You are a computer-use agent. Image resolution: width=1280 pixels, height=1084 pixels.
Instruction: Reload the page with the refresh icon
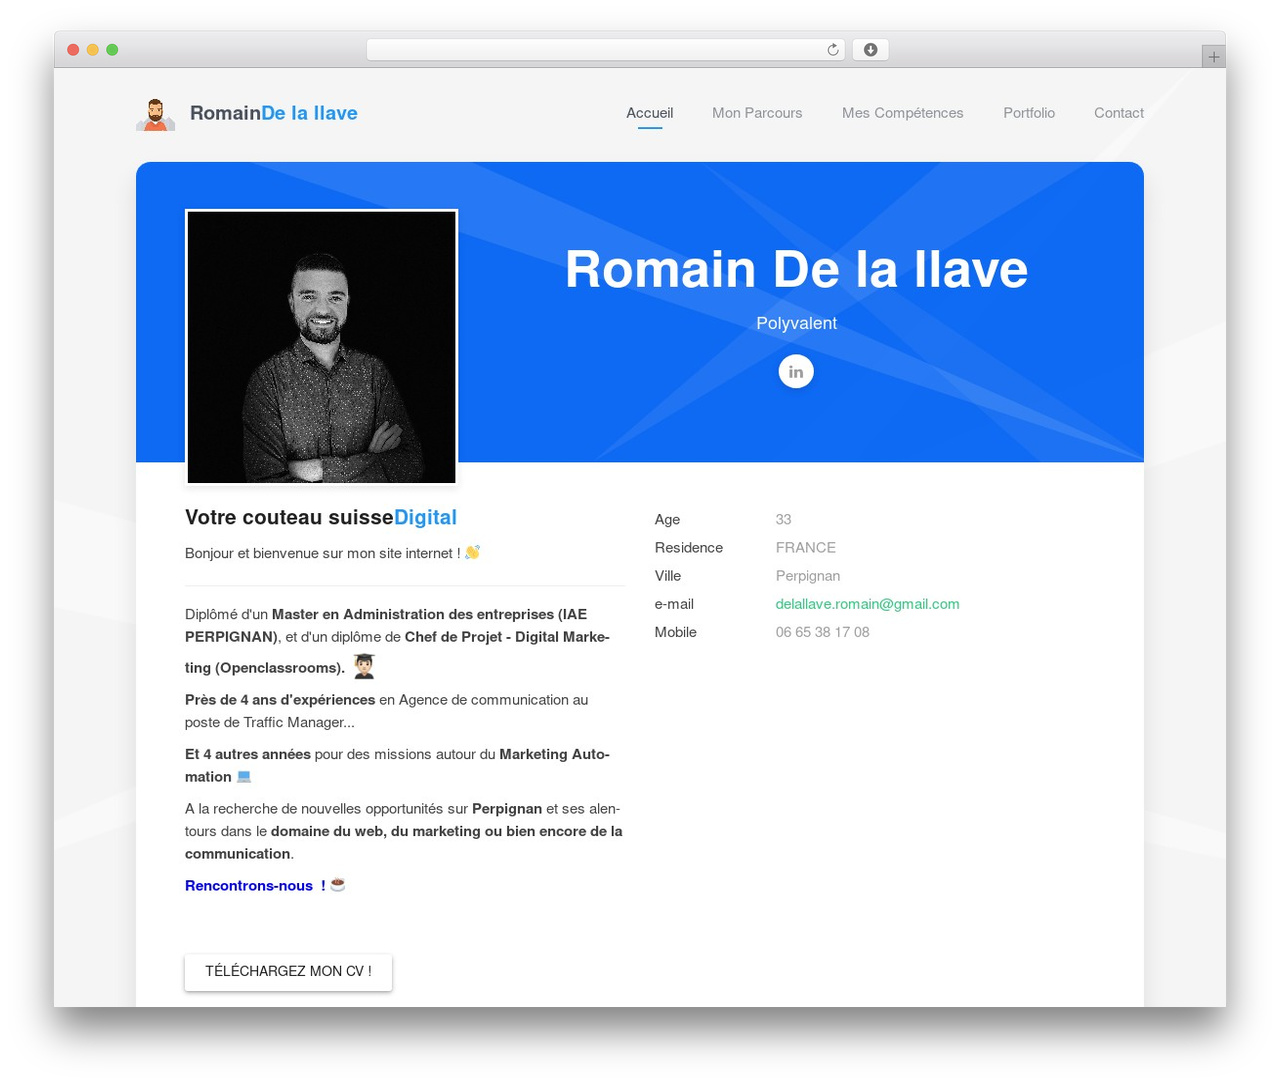[833, 50]
